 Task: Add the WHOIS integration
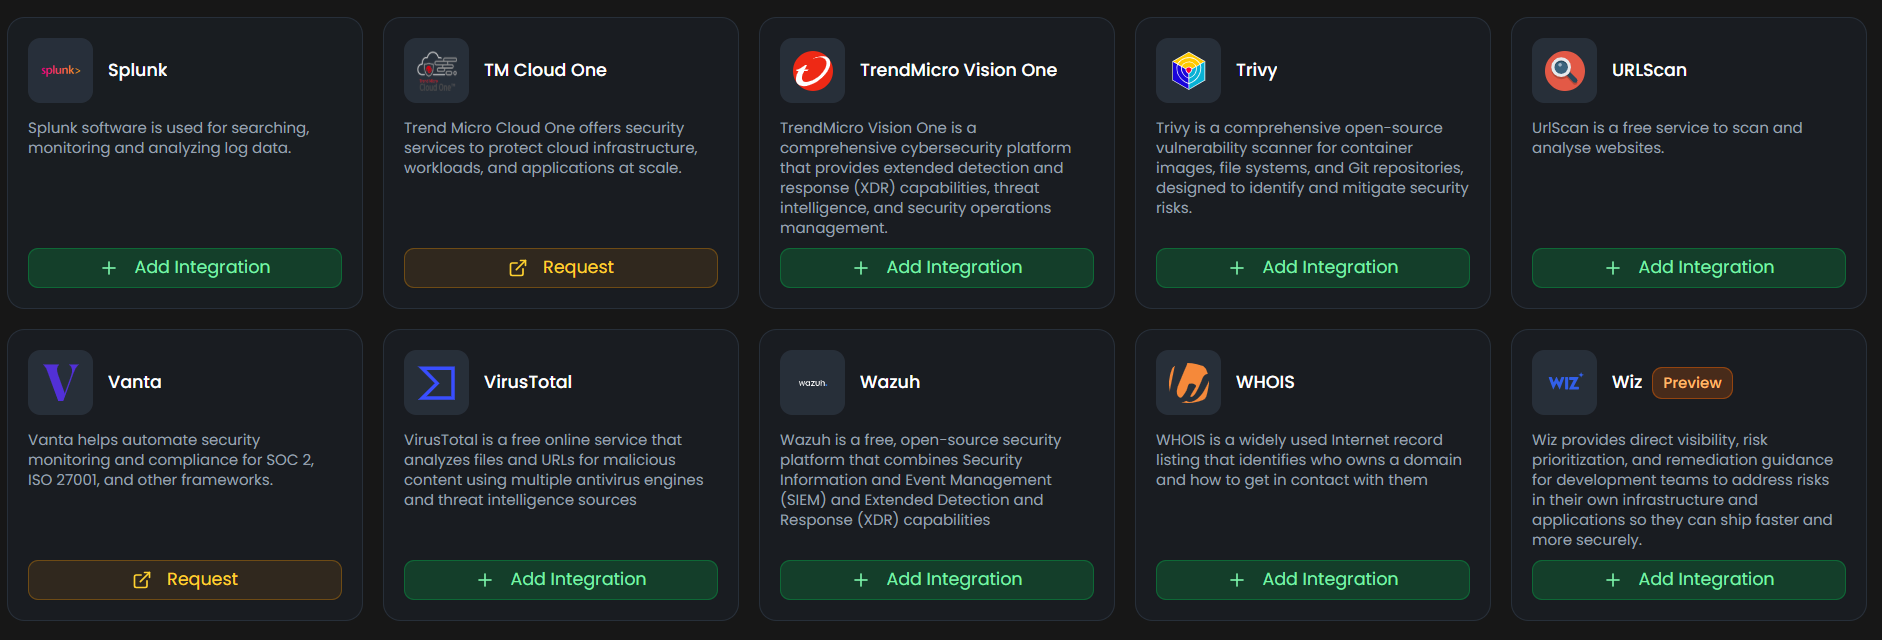point(1313,580)
